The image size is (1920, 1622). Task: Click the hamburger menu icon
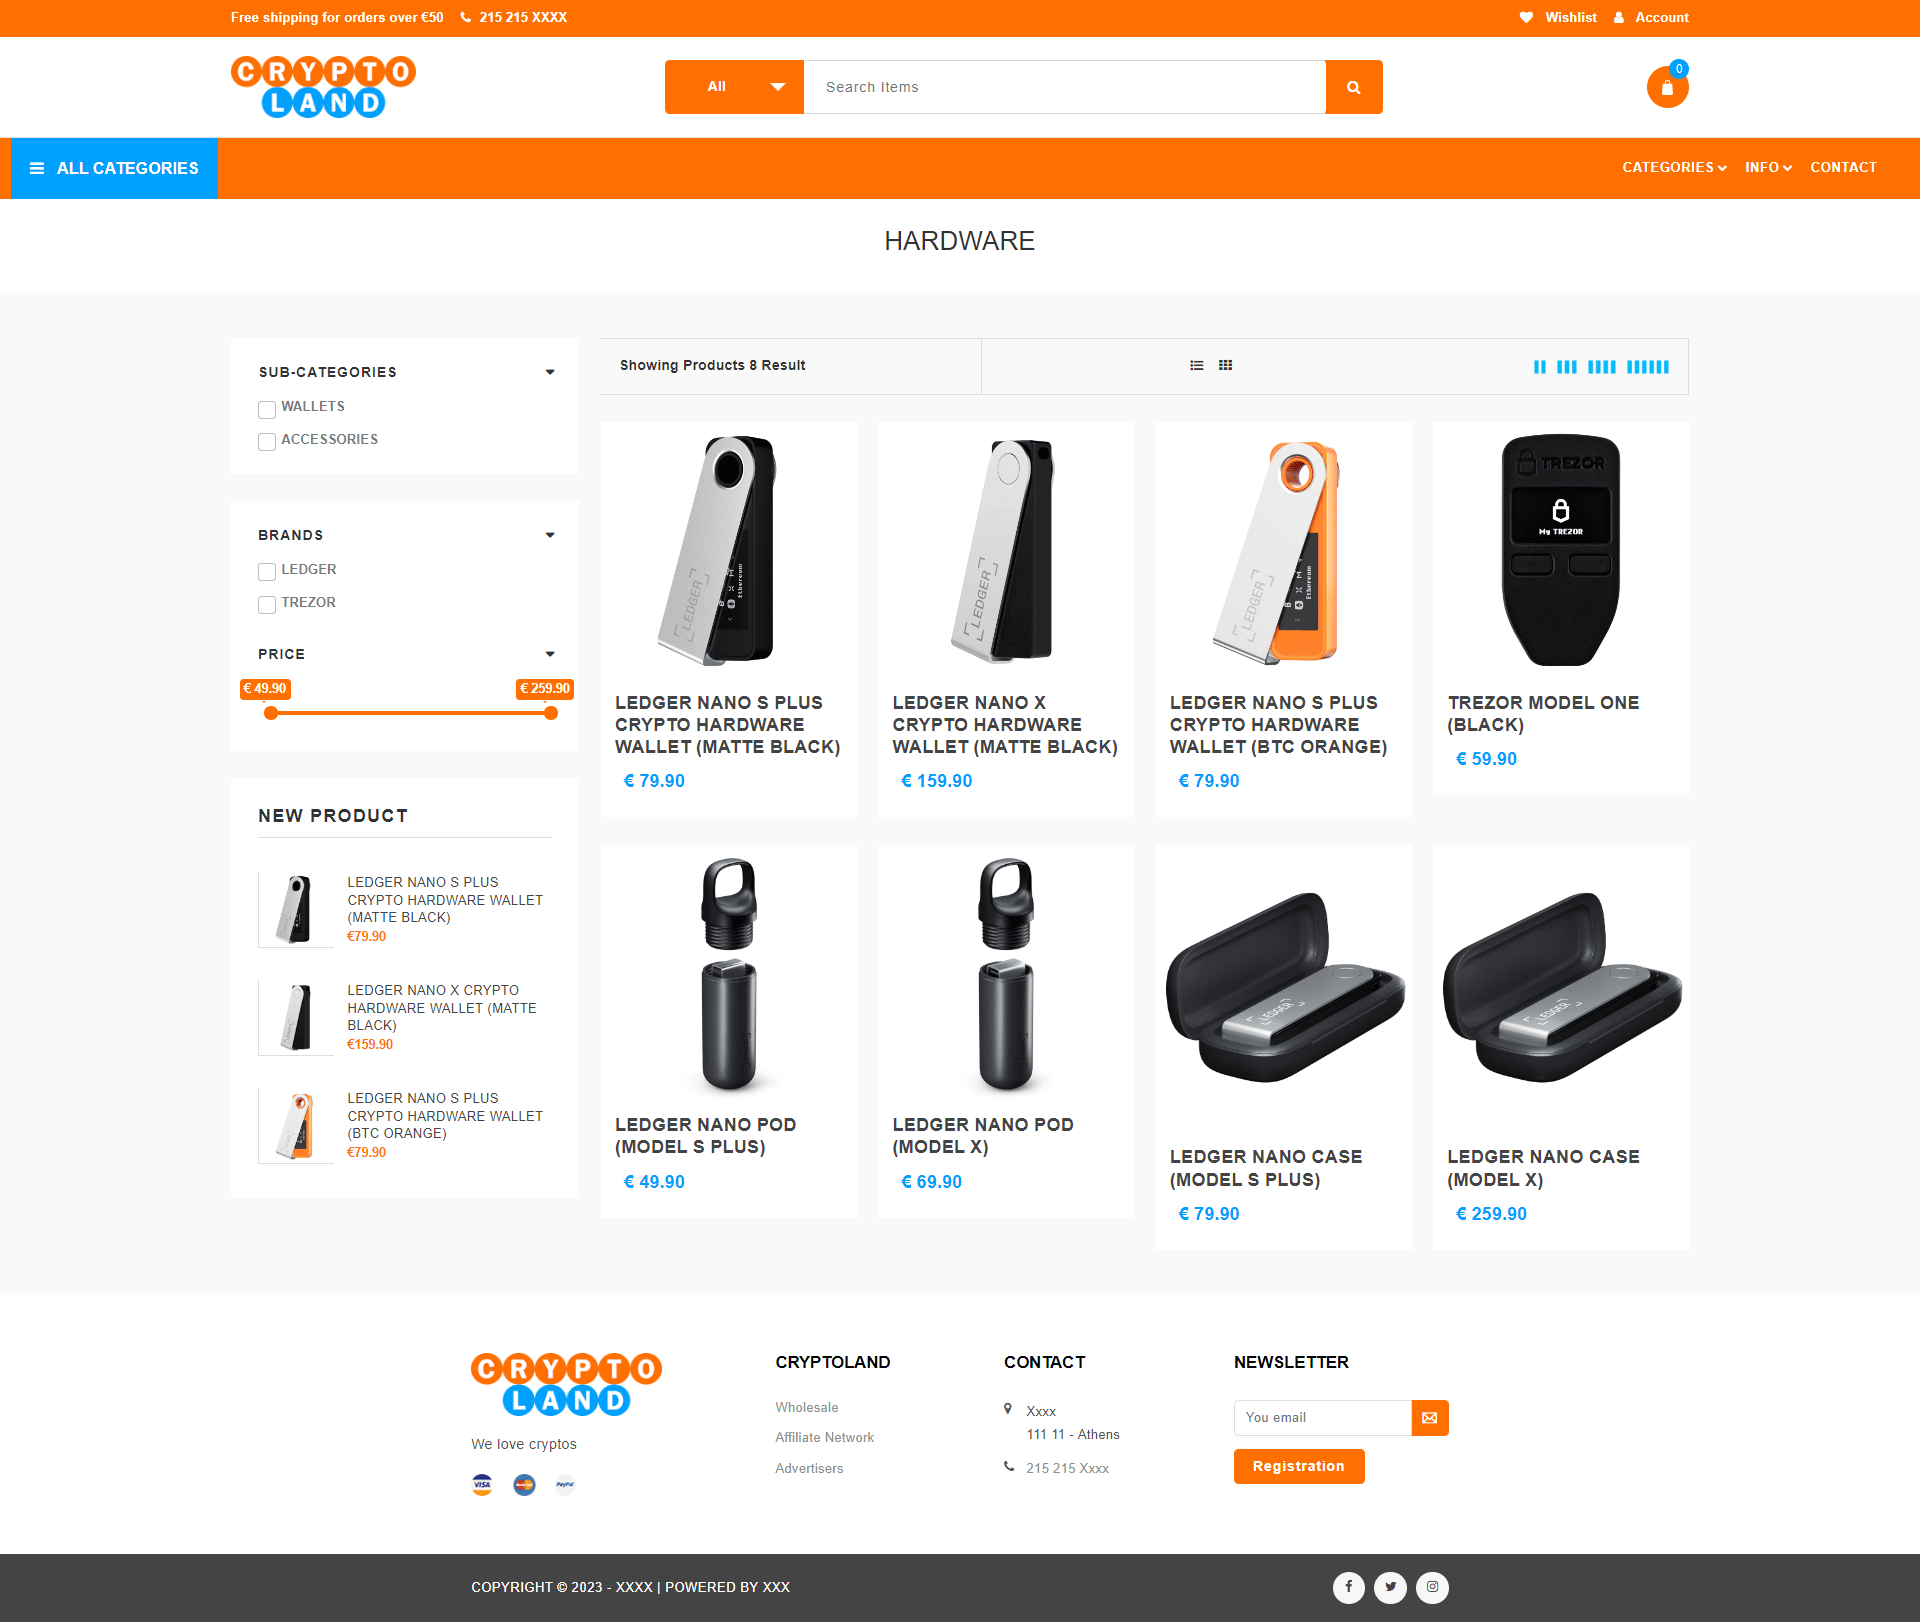(35, 167)
